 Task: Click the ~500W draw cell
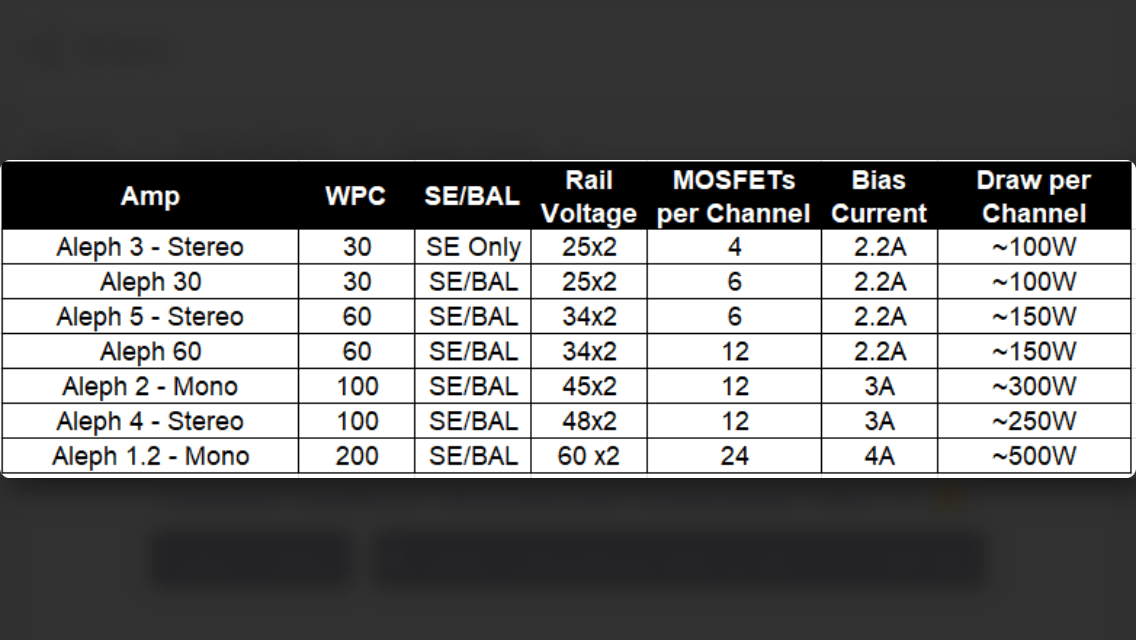pos(1034,456)
